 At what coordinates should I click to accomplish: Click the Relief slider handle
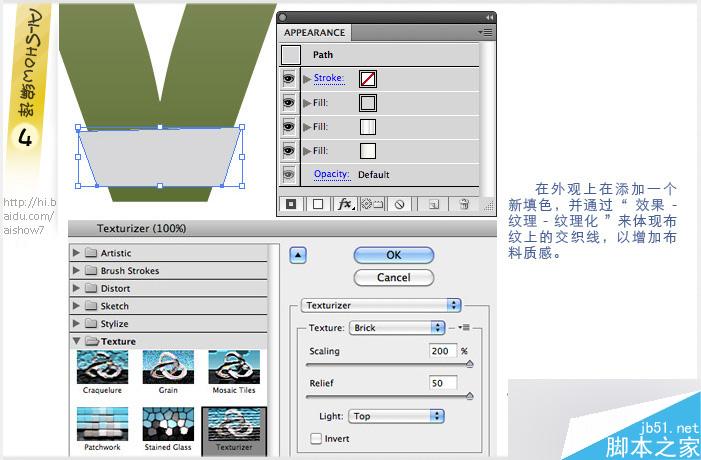(469, 396)
